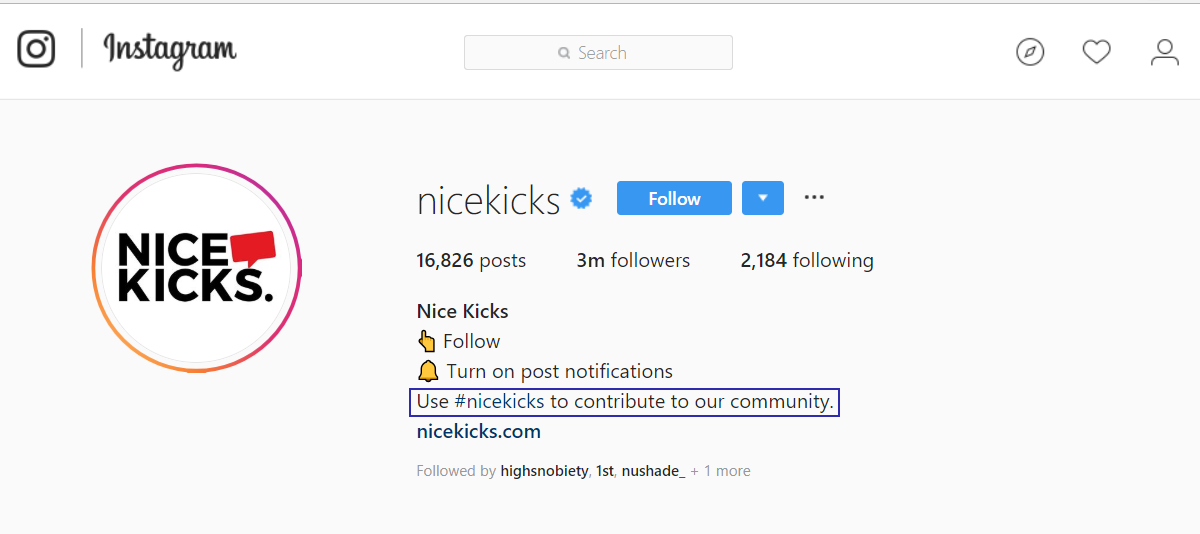
Task: Expand suggested accounts with the blue arrow button
Action: [x=763, y=198]
